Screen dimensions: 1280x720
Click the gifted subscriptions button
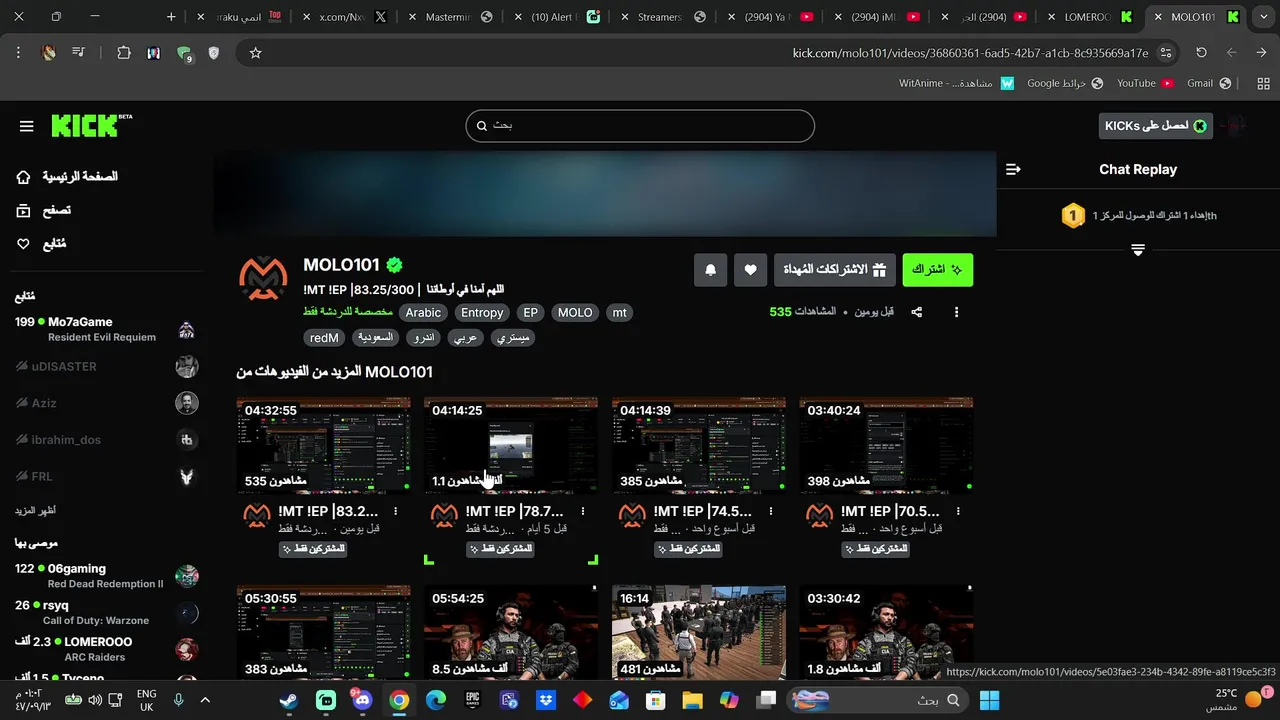point(835,270)
